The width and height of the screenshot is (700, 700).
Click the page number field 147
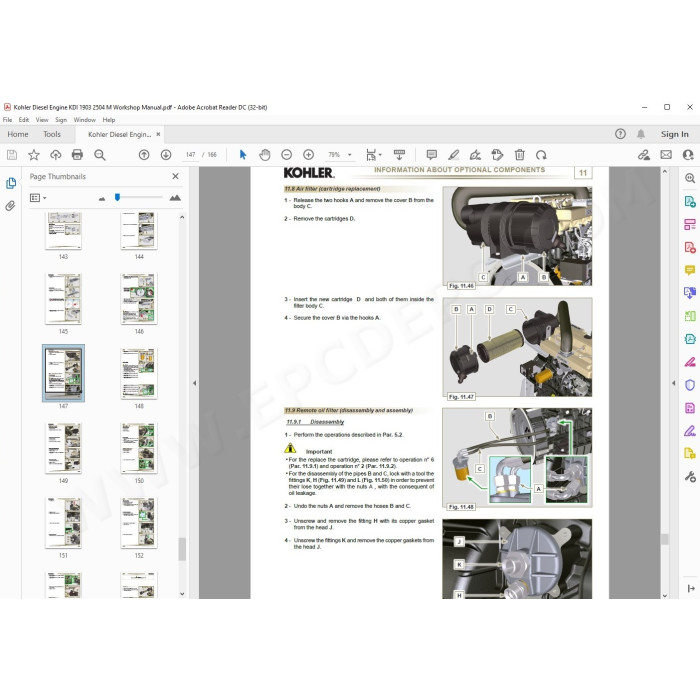pos(191,155)
